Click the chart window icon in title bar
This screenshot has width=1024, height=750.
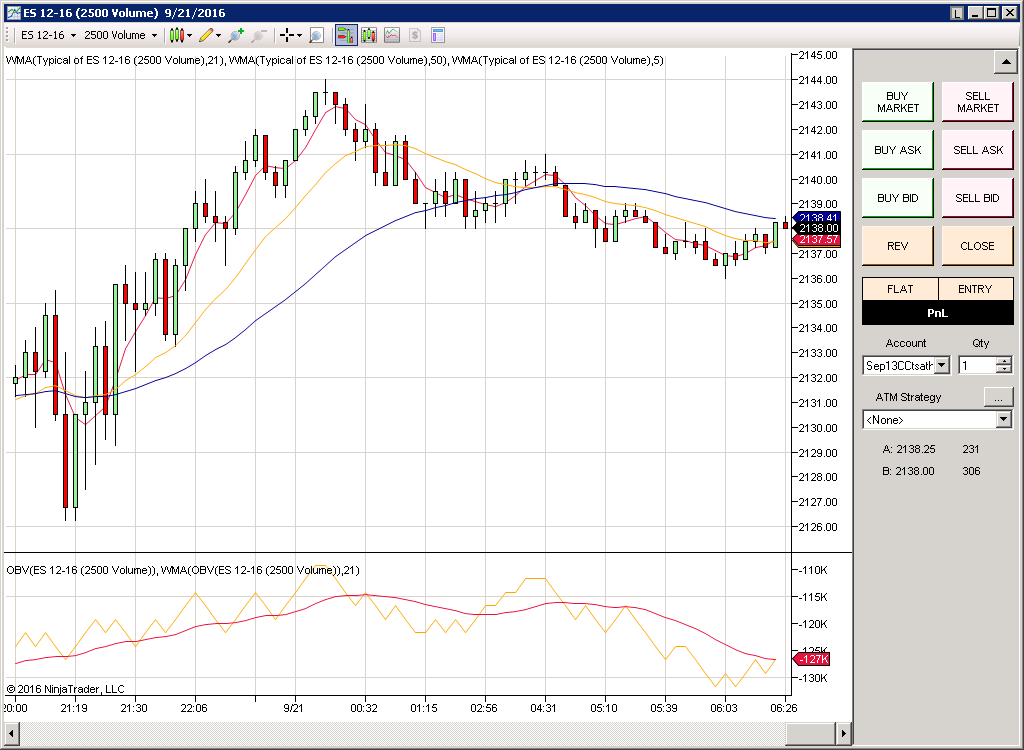[13, 12]
